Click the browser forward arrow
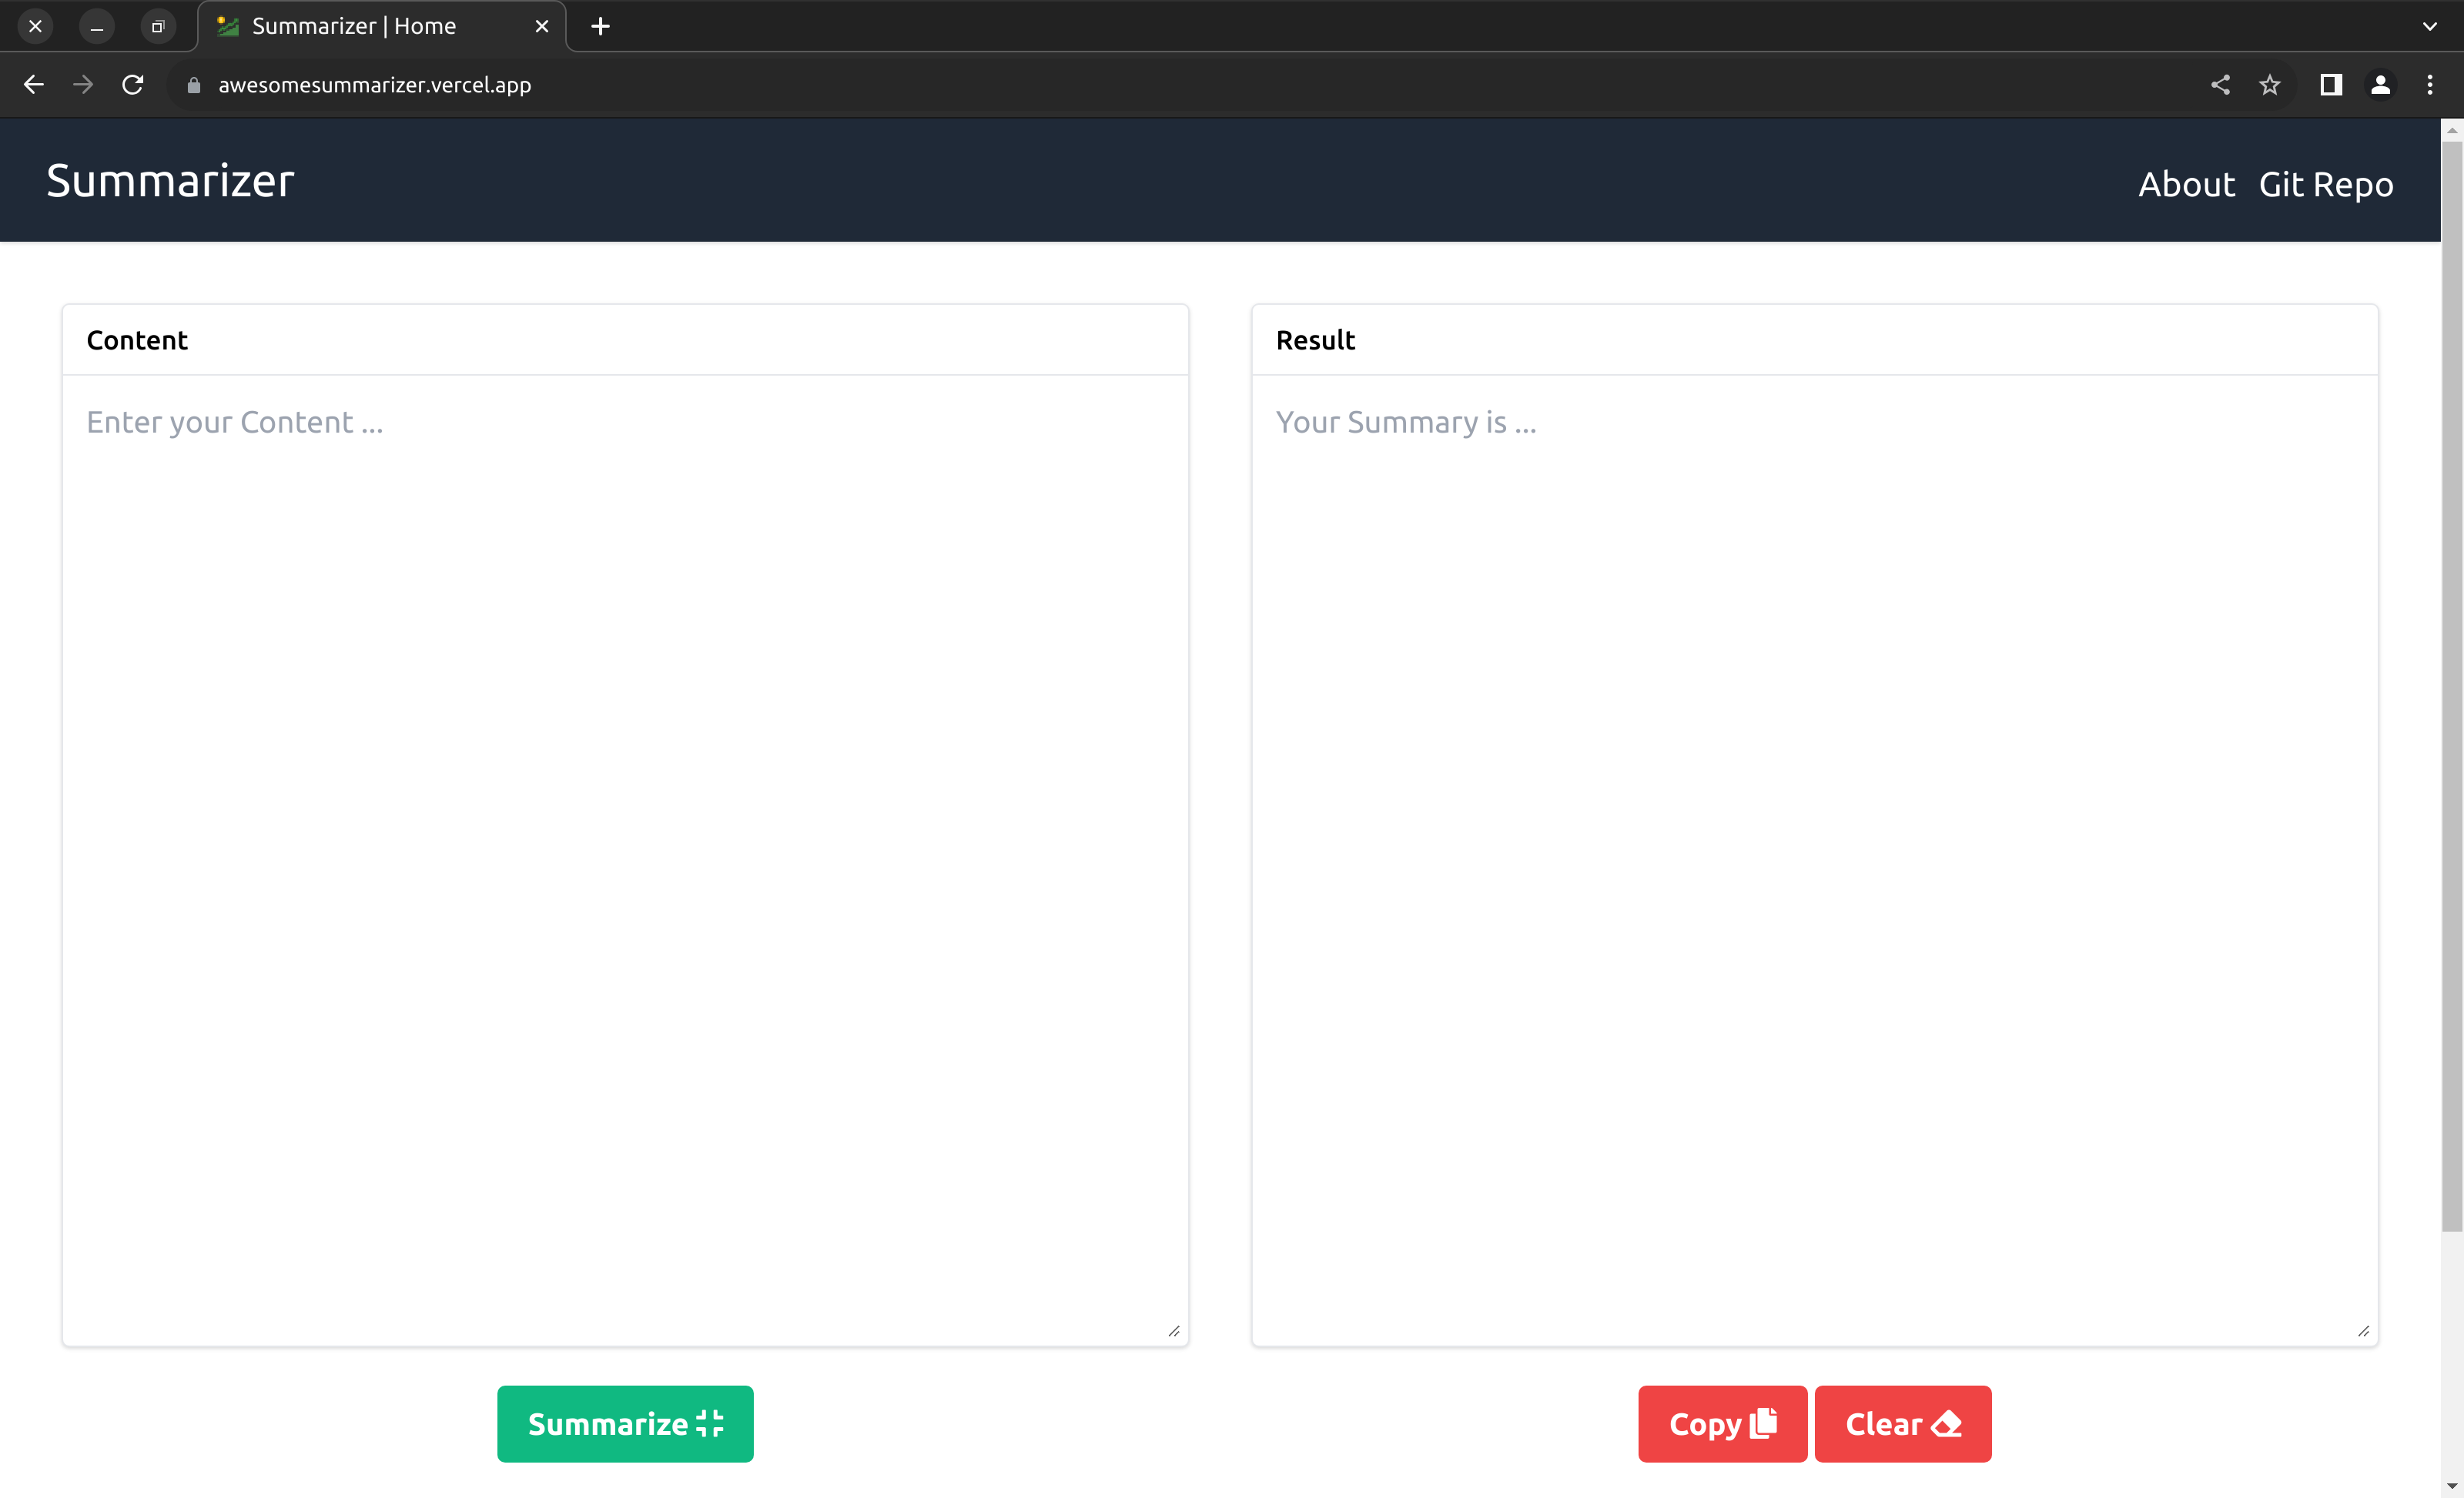 pos(83,85)
